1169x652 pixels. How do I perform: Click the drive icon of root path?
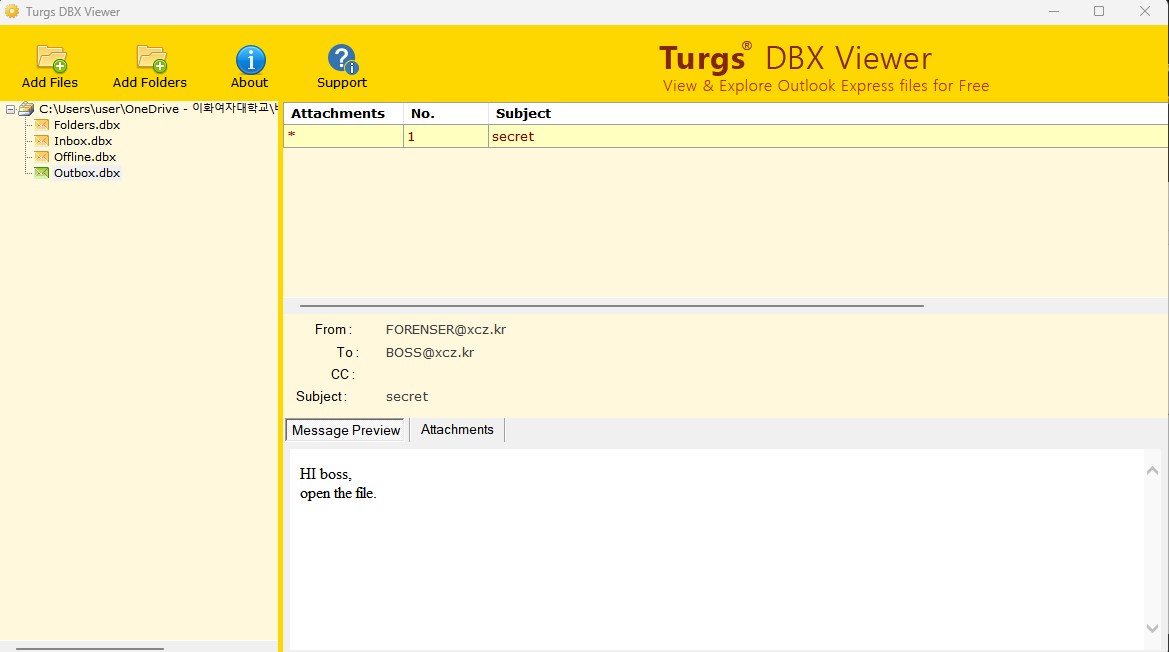26,109
